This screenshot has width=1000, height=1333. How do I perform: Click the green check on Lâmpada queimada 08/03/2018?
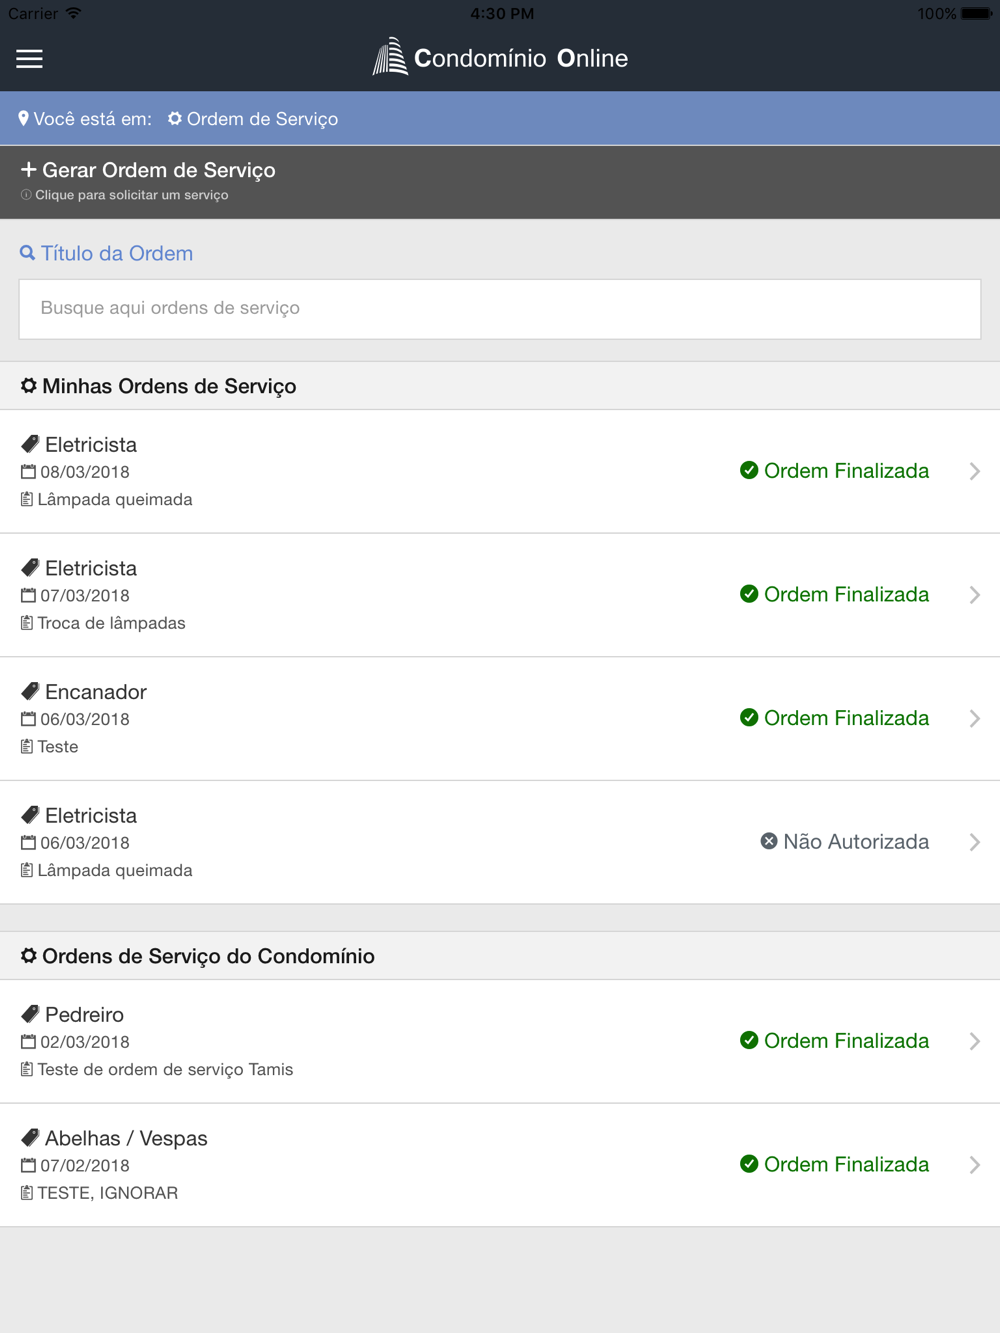click(749, 470)
